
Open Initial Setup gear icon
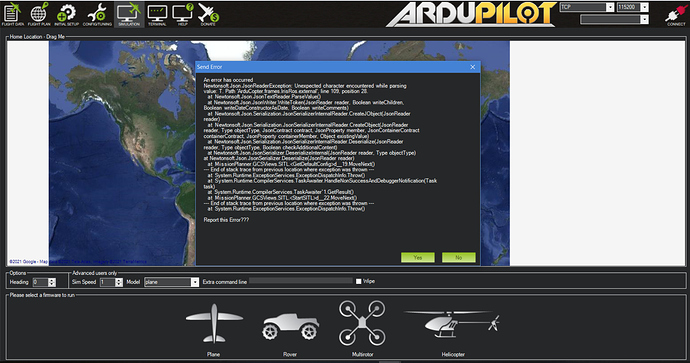(66, 14)
